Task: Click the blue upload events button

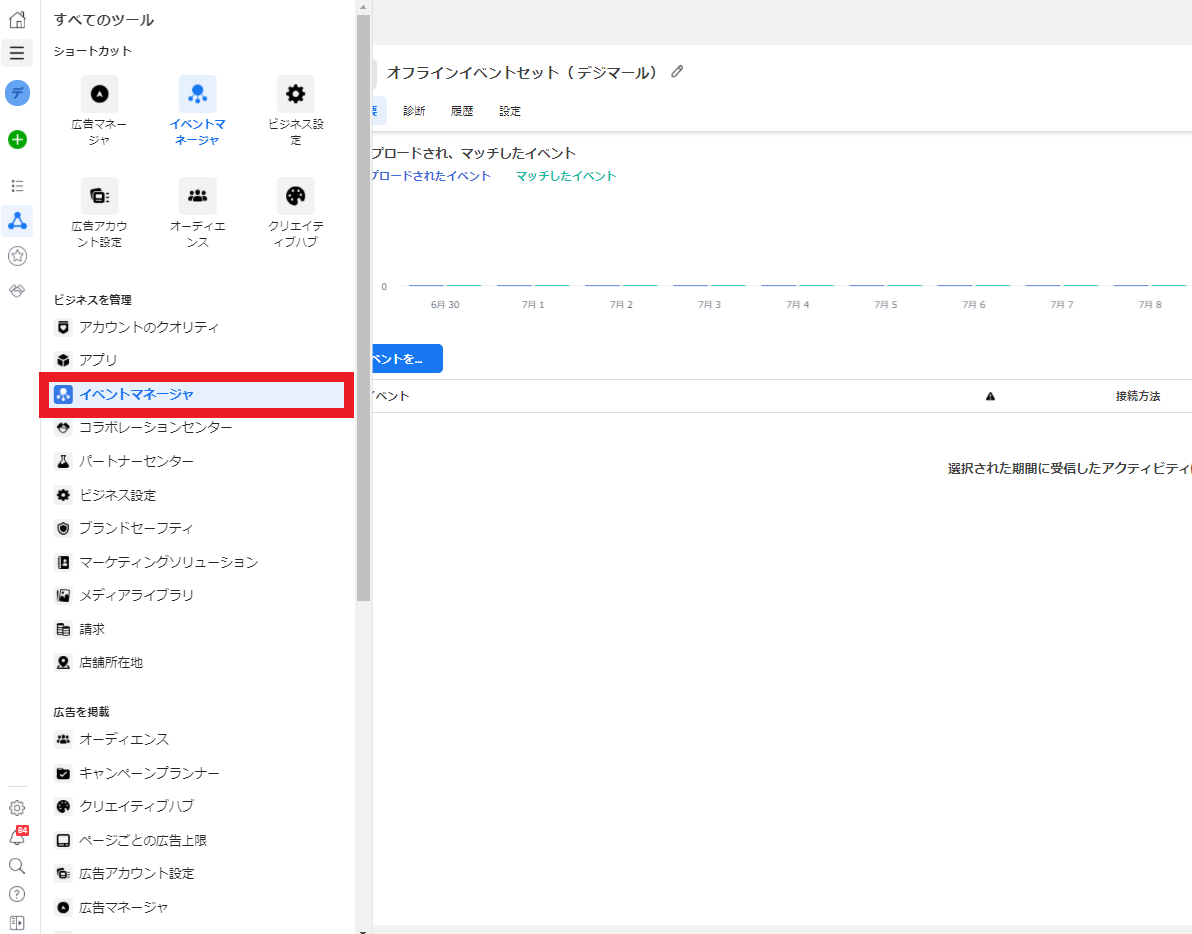Action: (407, 359)
